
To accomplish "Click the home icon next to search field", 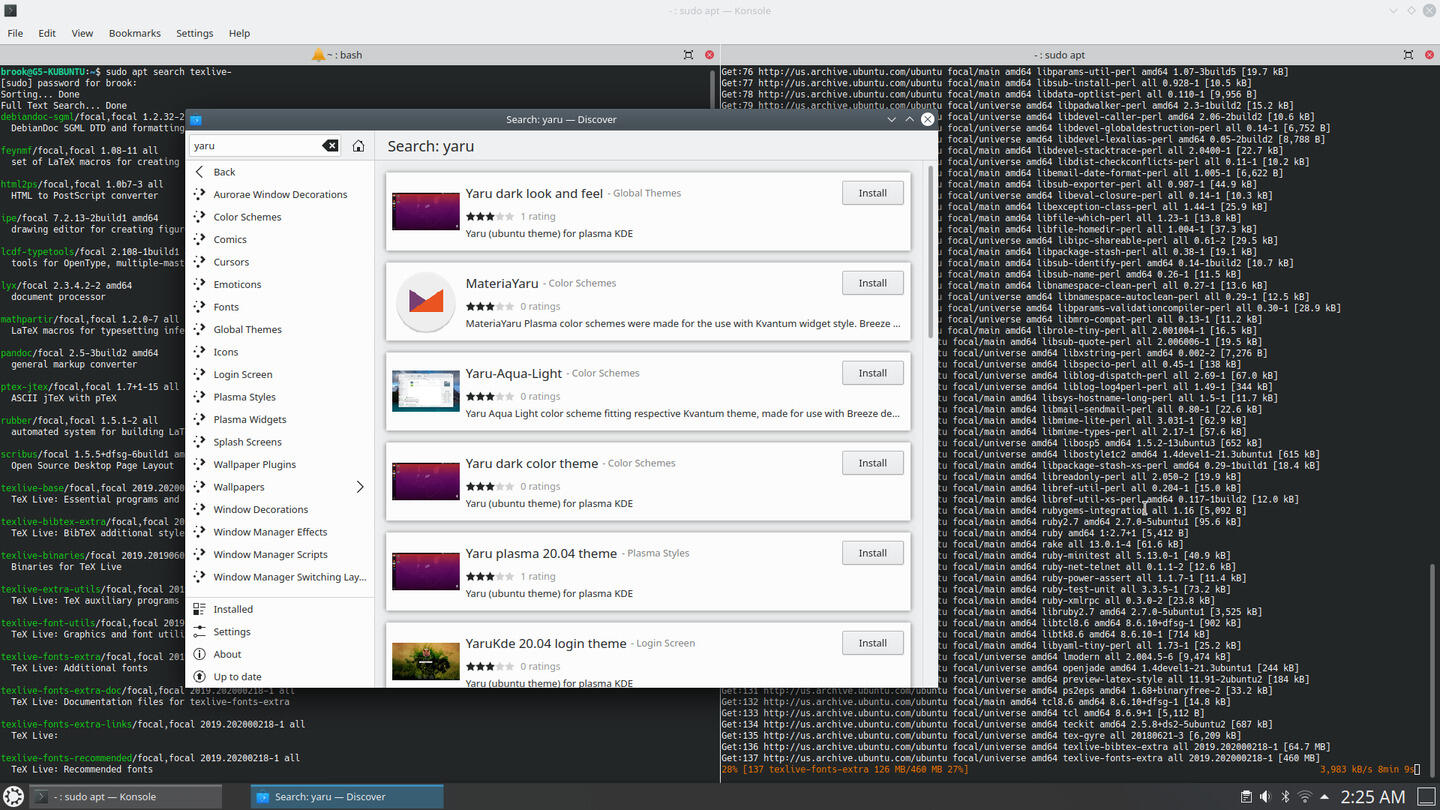I will (358, 146).
